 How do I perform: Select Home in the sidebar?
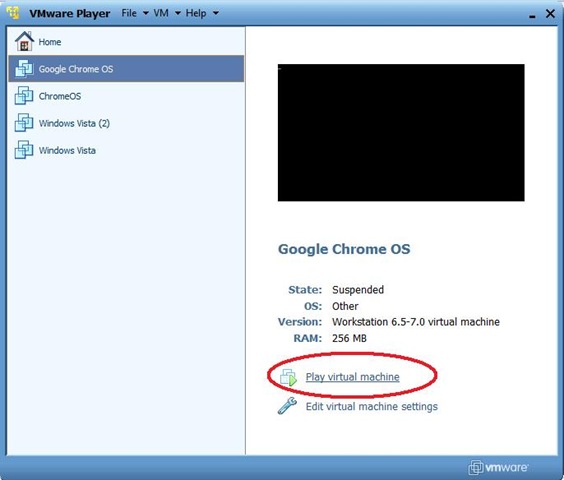(x=126, y=41)
